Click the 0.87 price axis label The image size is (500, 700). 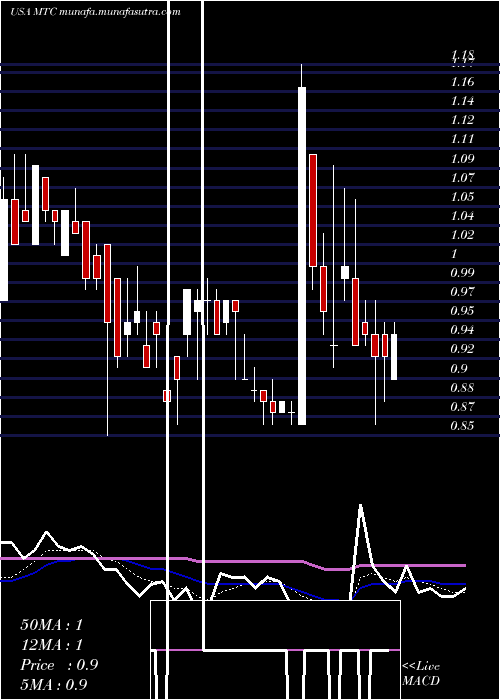point(462,407)
